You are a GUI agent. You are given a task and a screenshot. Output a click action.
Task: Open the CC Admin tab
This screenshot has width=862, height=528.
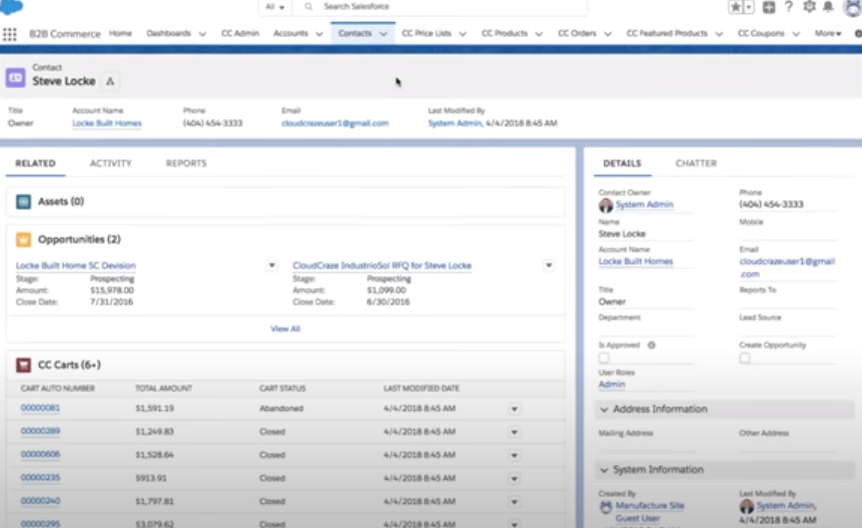[240, 34]
